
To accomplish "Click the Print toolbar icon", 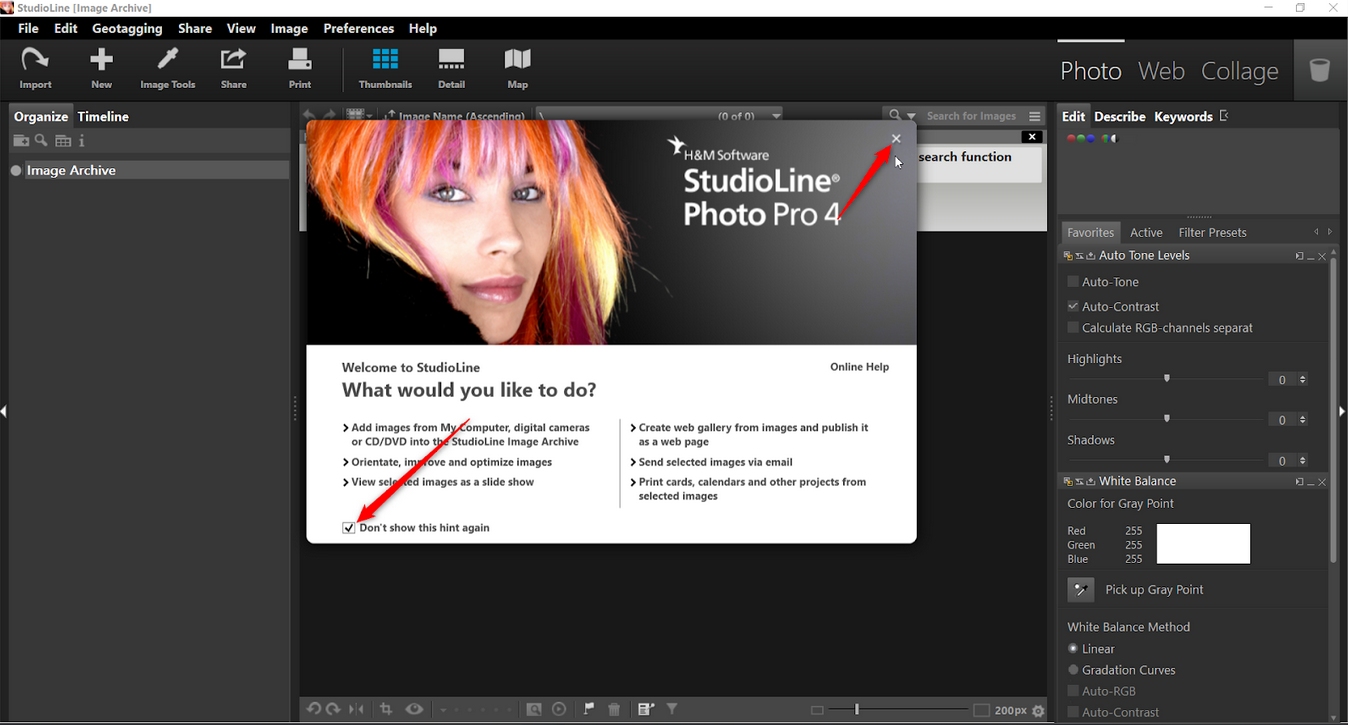I will pyautogui.click(x=300, y=69).
